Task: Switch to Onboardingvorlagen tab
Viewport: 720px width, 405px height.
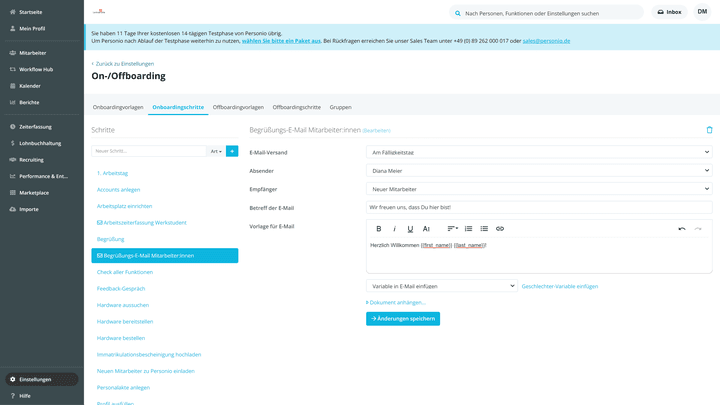Action: [x=118, y=107]
